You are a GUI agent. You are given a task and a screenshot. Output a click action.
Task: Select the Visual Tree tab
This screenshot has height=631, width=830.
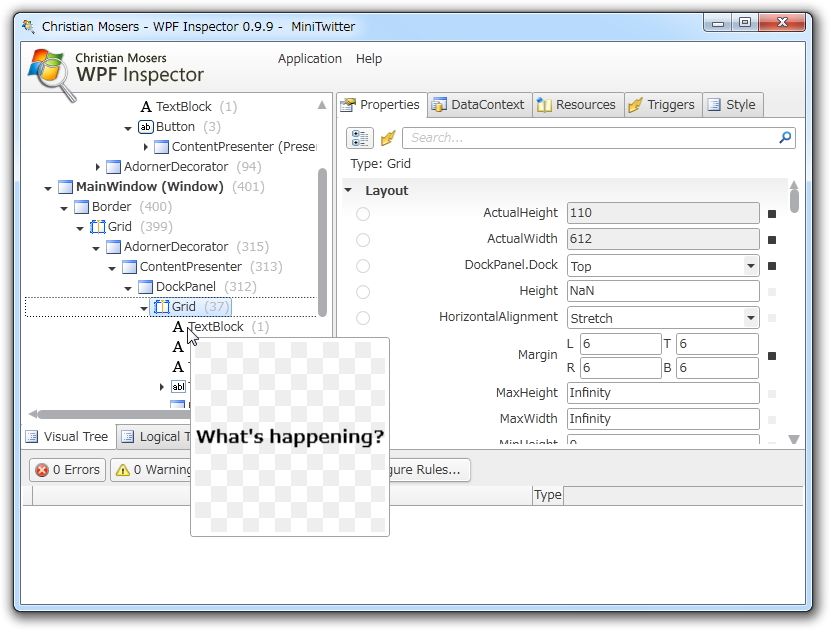pyautogui.click(x=68, y=437)
